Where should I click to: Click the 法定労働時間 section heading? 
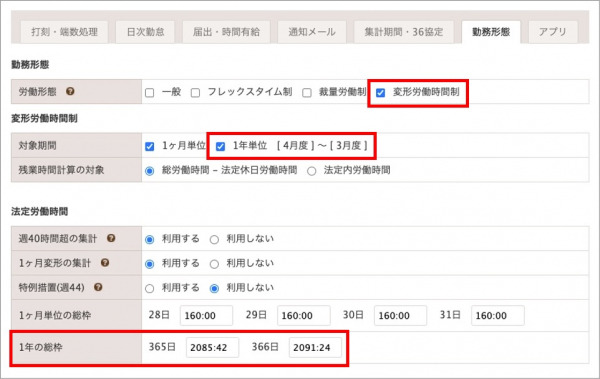(39, 211)
